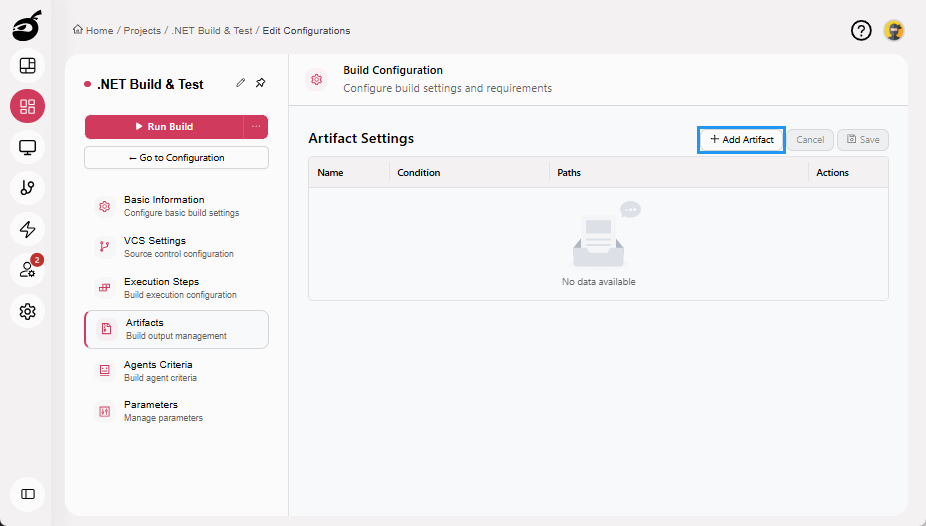Viewport: 926px width, 526px height.
Task: Click the Build Configuration gear icon
Action: pyautogui.click(x=317, y=79)
